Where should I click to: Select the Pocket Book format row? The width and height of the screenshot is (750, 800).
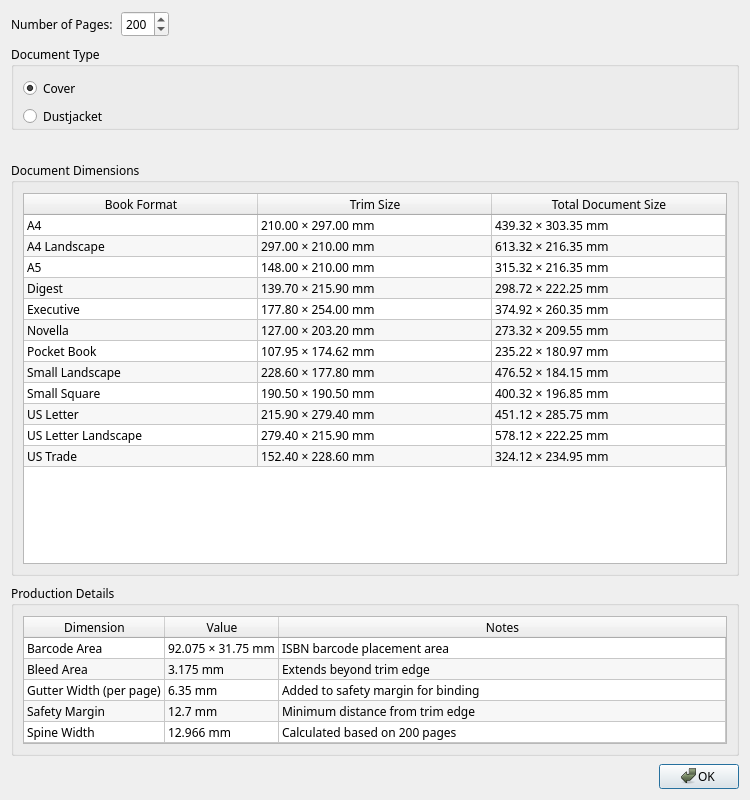tap(140, 351)
